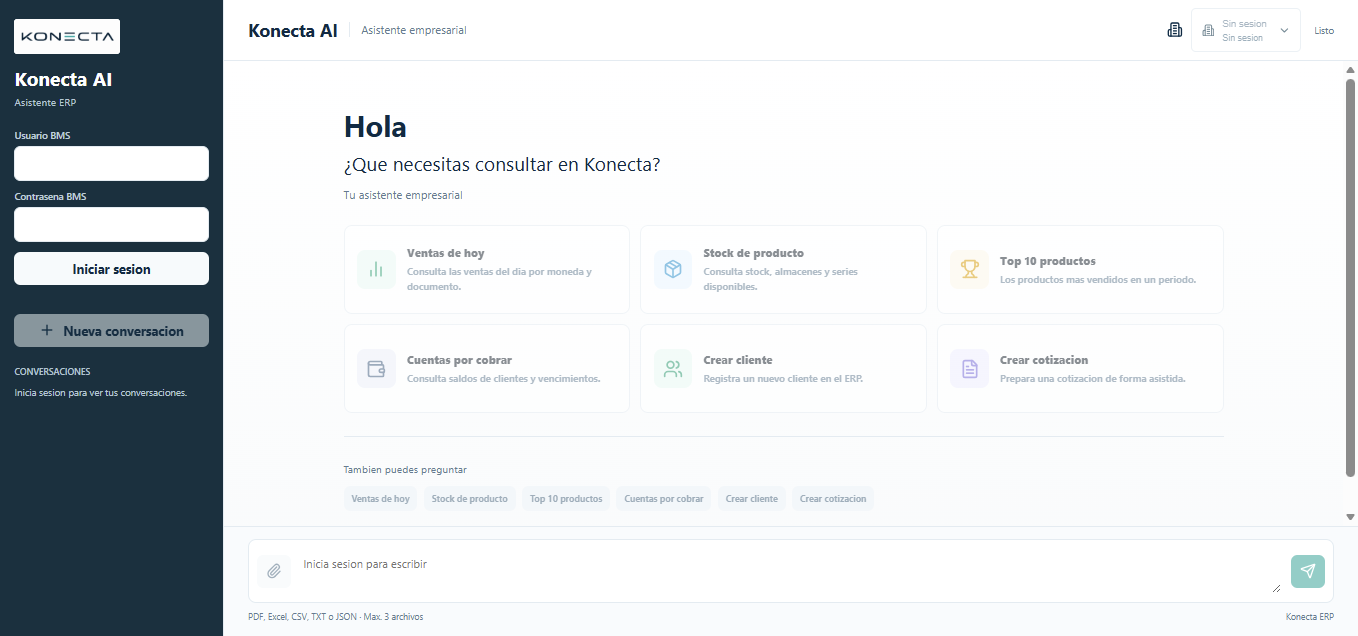Image resolution: width=1358 pixels, height=636 pixels.
Task: Open the Ventas de hoy card
Action: [487, 269]
